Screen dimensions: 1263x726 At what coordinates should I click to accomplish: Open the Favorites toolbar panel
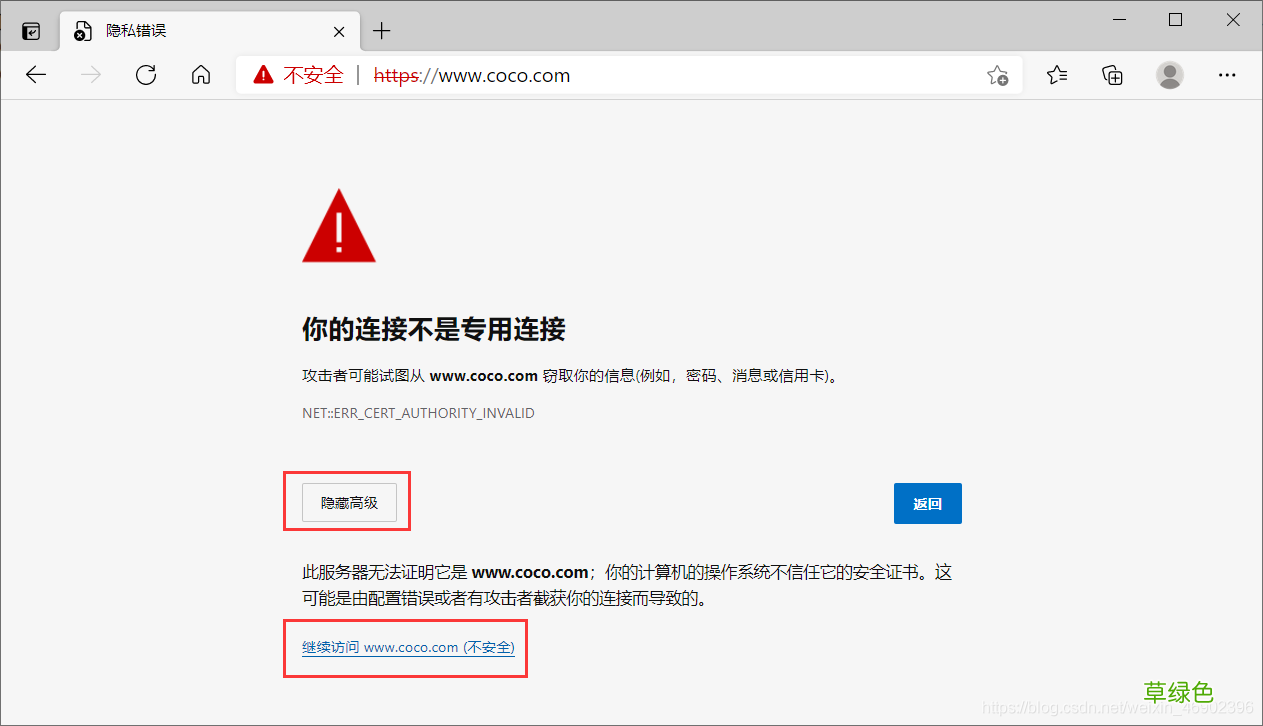1056,75
